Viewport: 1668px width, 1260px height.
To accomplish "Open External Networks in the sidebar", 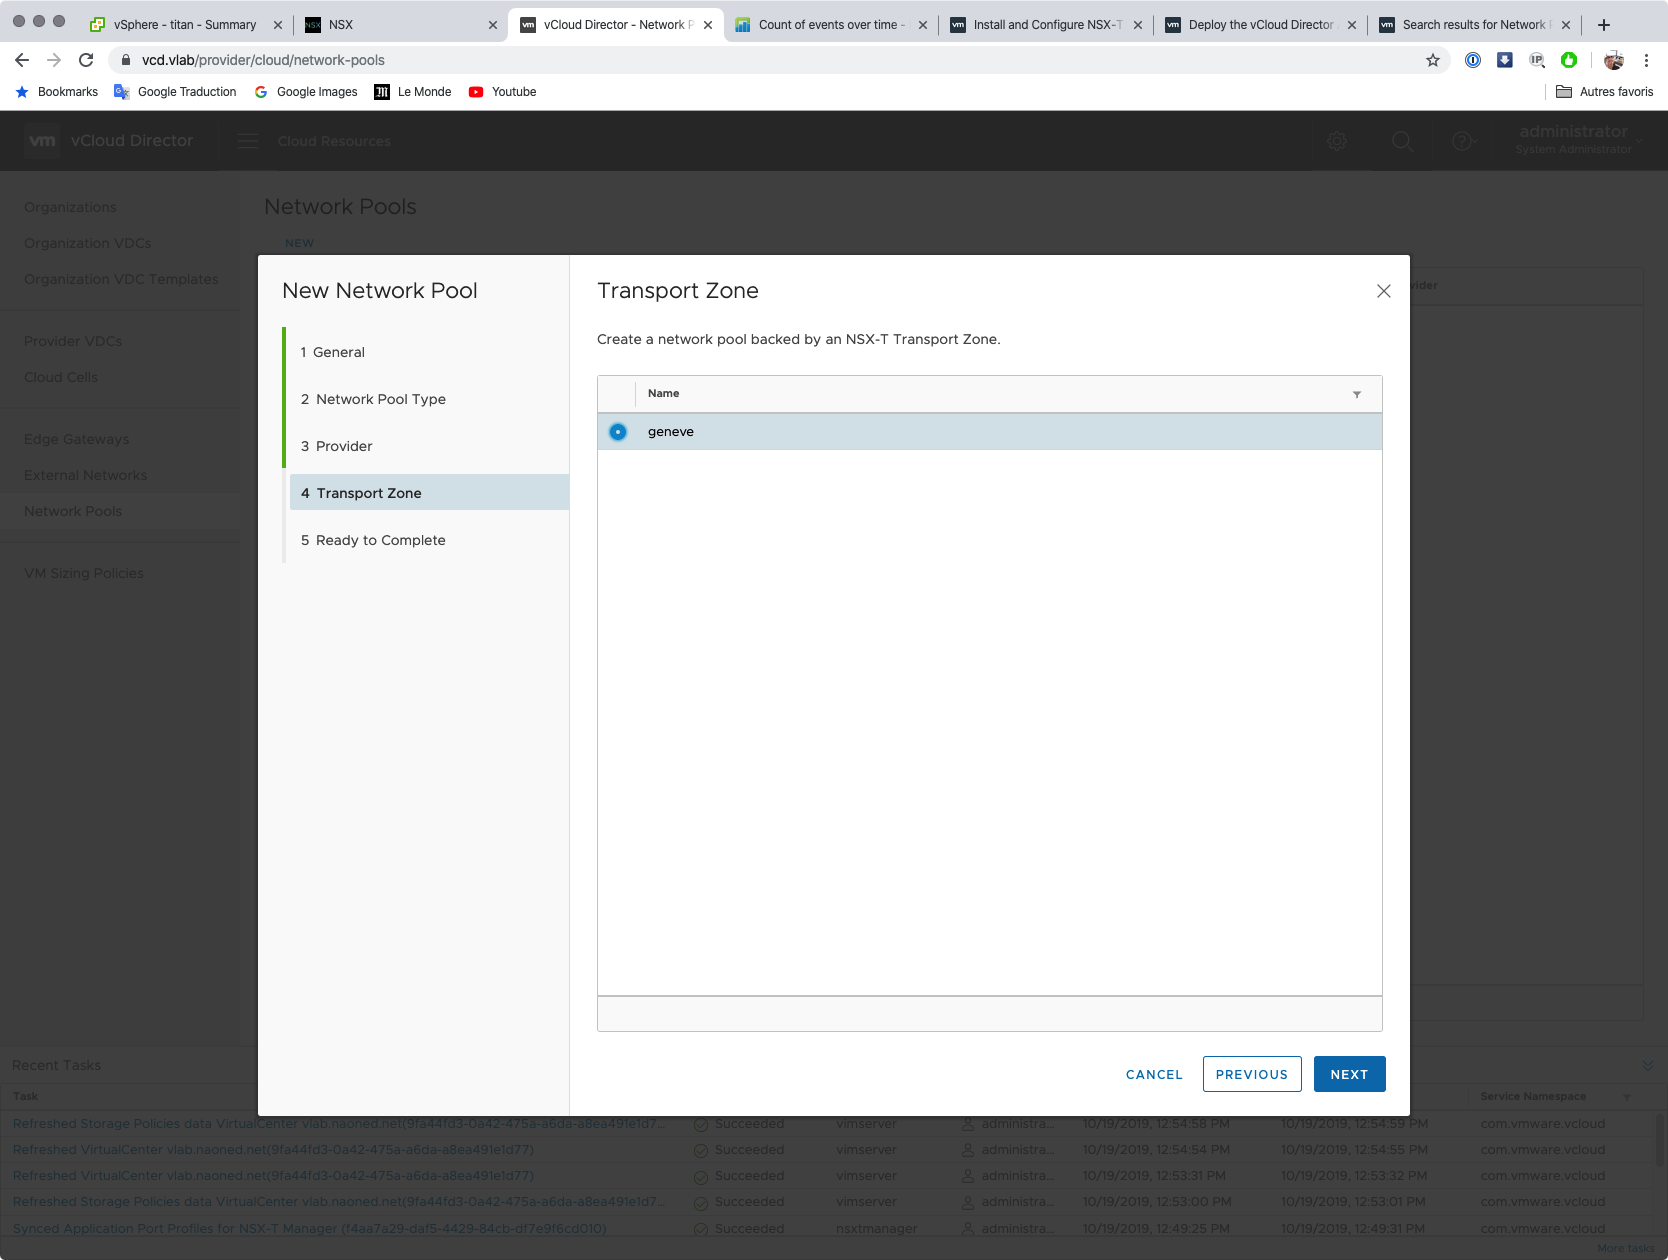I will [x=86, y=475].
